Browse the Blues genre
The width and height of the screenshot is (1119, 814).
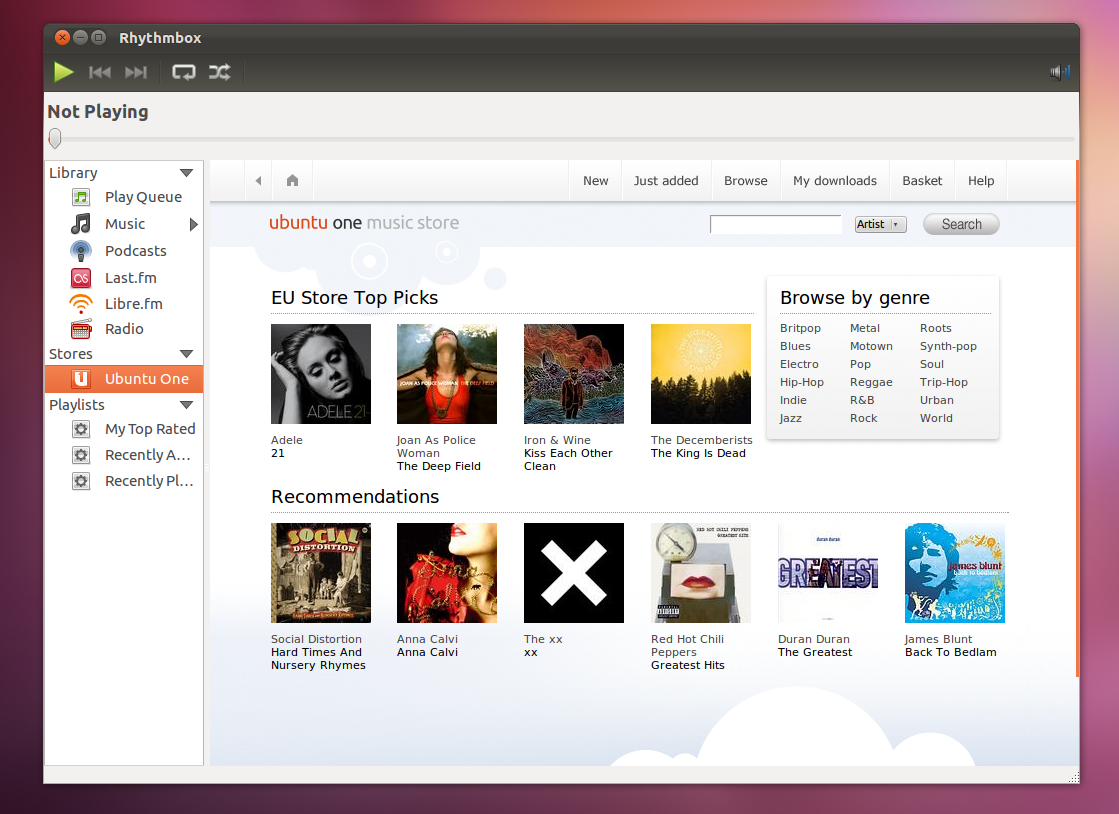[795, 346]
